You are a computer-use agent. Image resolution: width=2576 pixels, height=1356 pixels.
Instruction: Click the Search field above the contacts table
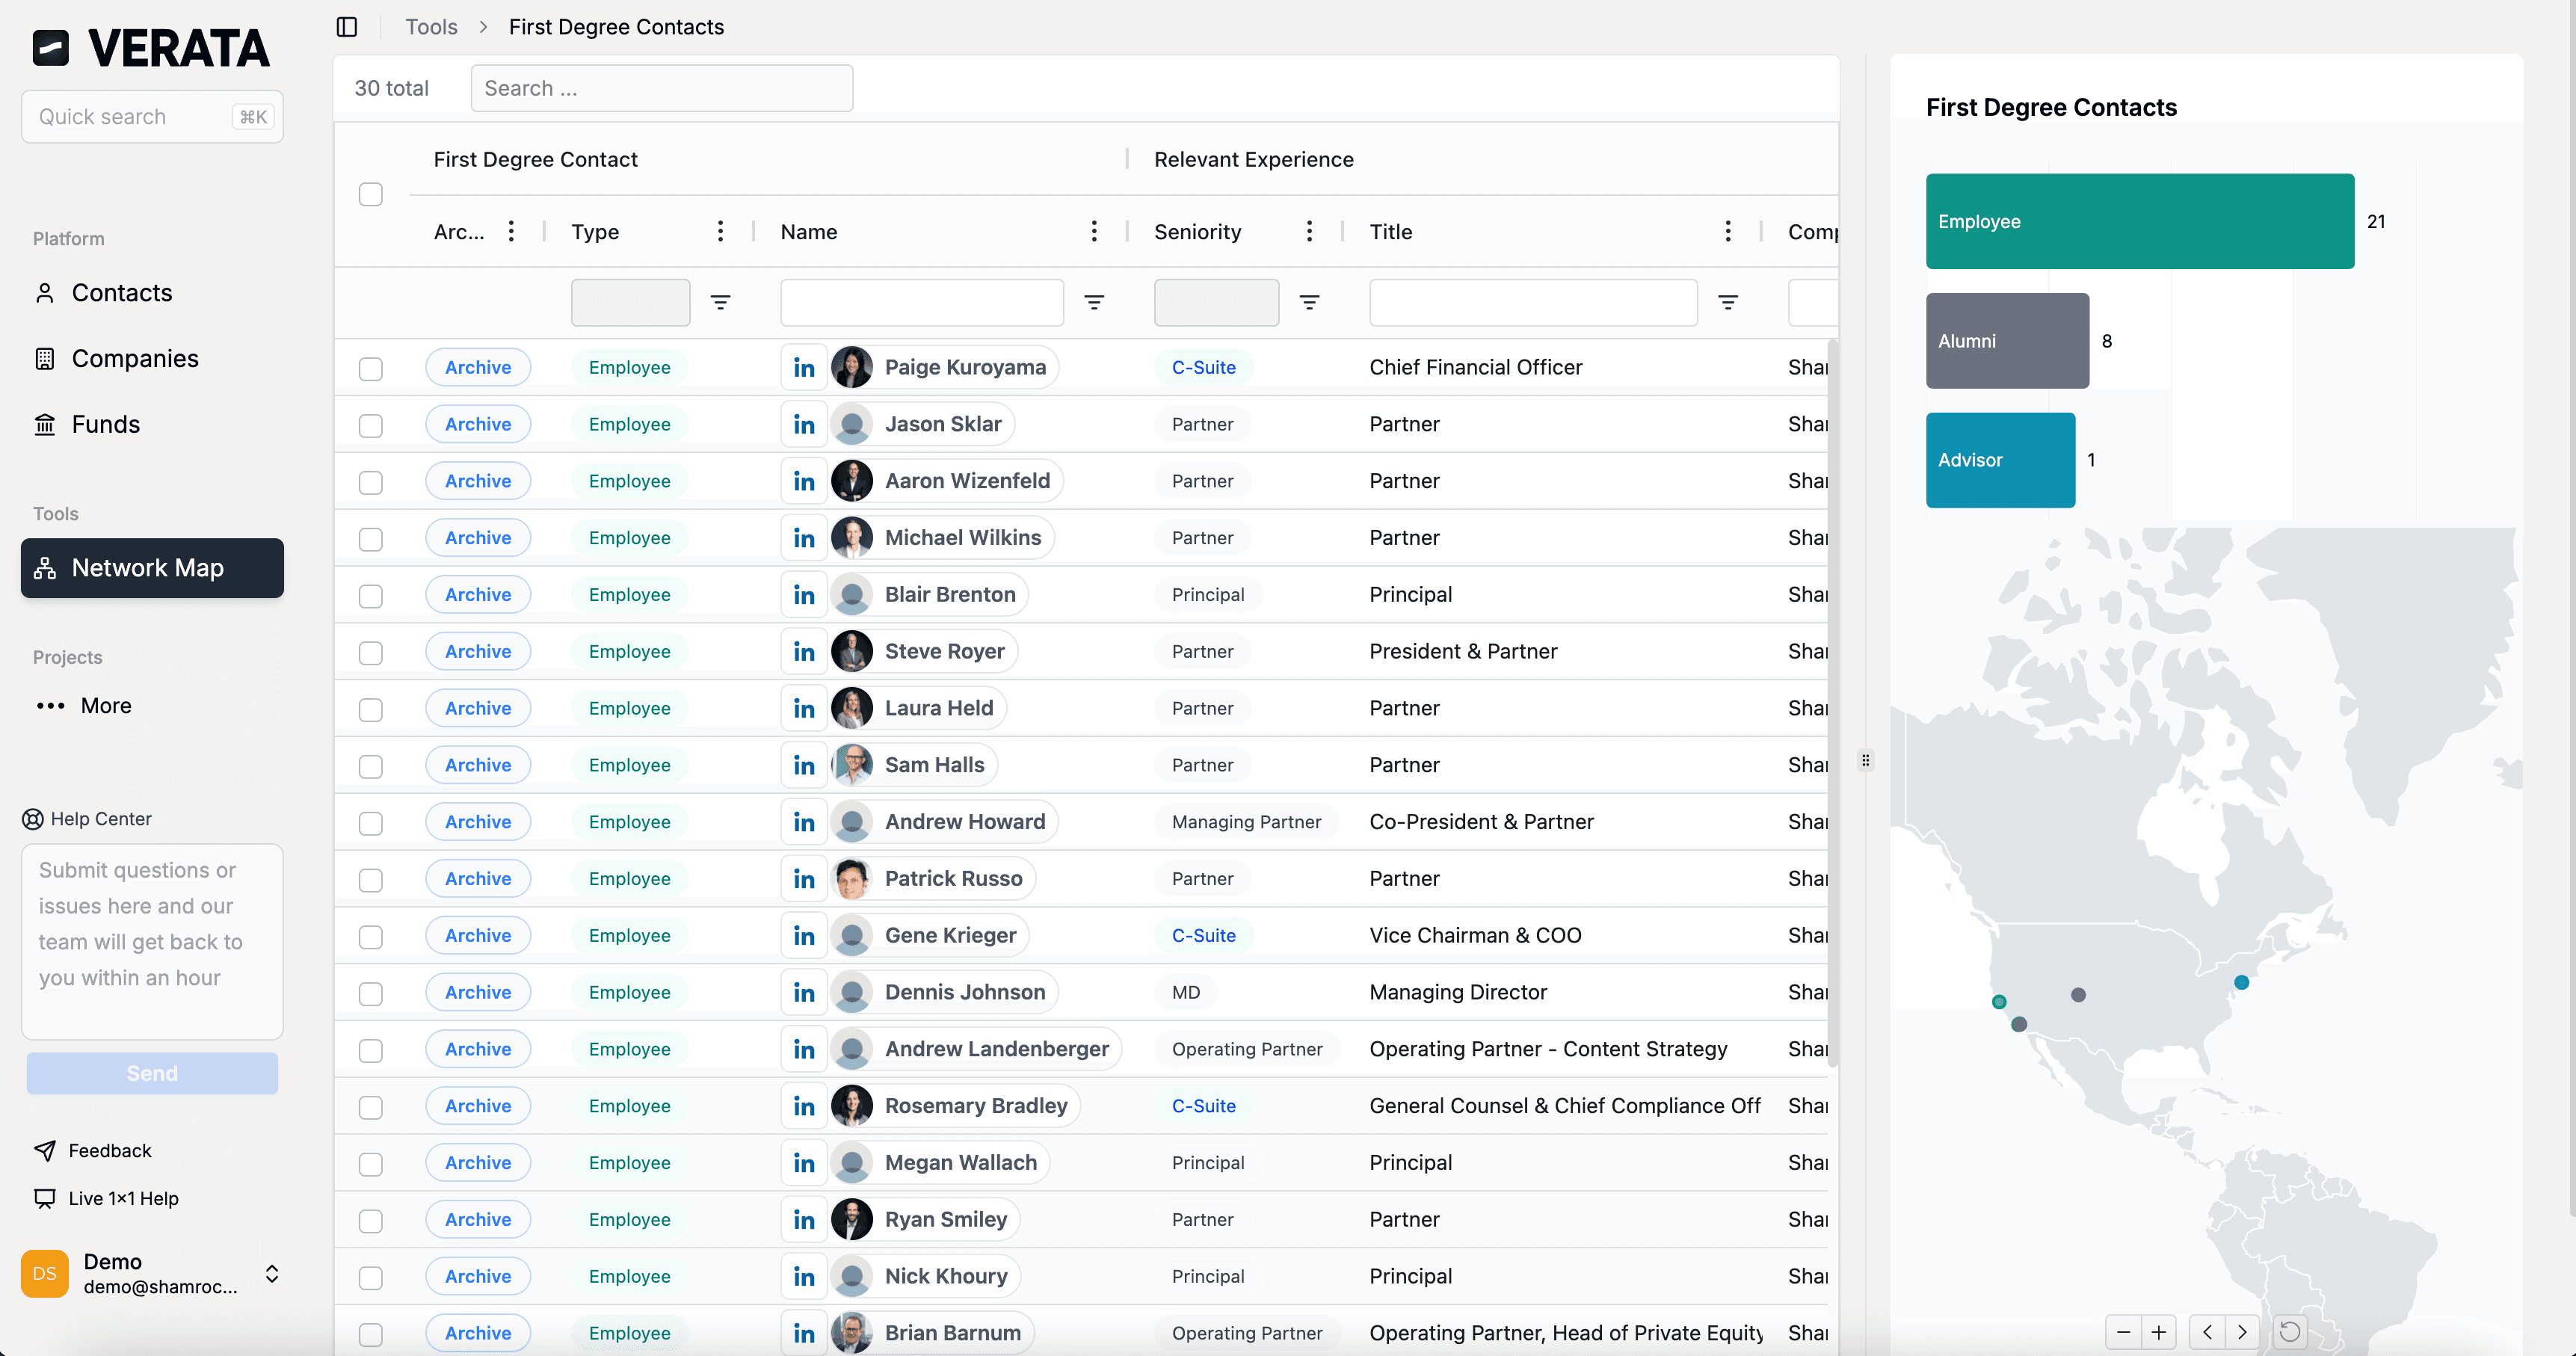point(662,88)
